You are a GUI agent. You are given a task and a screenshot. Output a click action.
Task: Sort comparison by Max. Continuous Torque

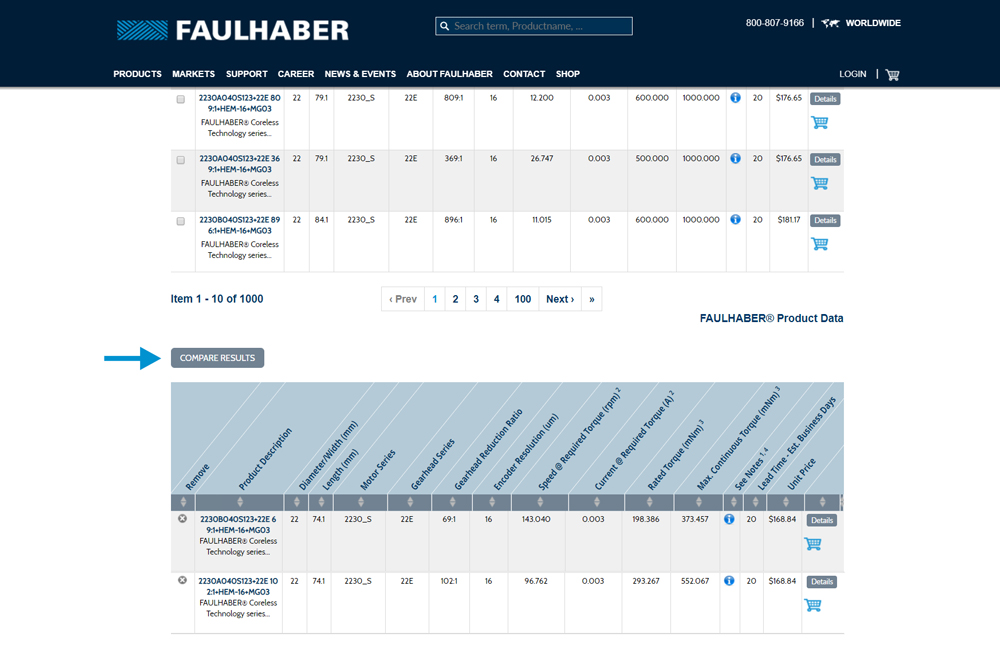(x=699, y=502)
